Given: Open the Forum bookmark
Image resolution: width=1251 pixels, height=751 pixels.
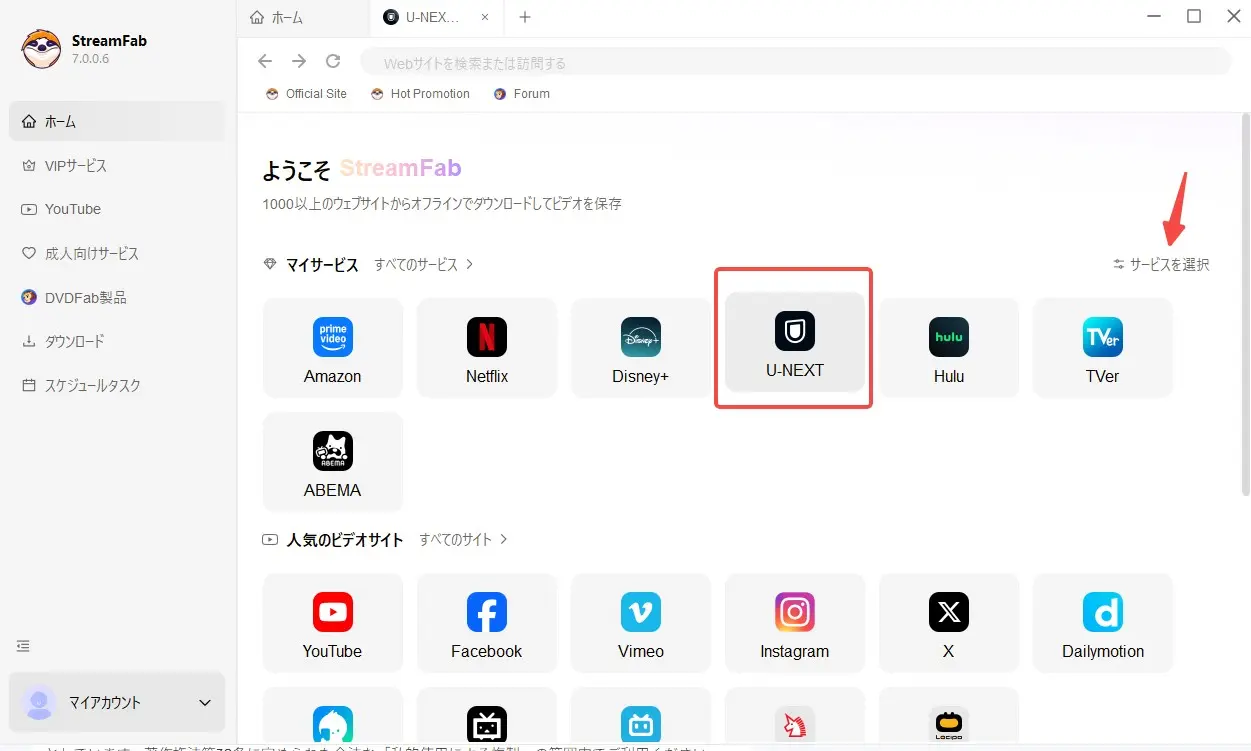Looking at the screenshot, I should [x=522, y=94].
